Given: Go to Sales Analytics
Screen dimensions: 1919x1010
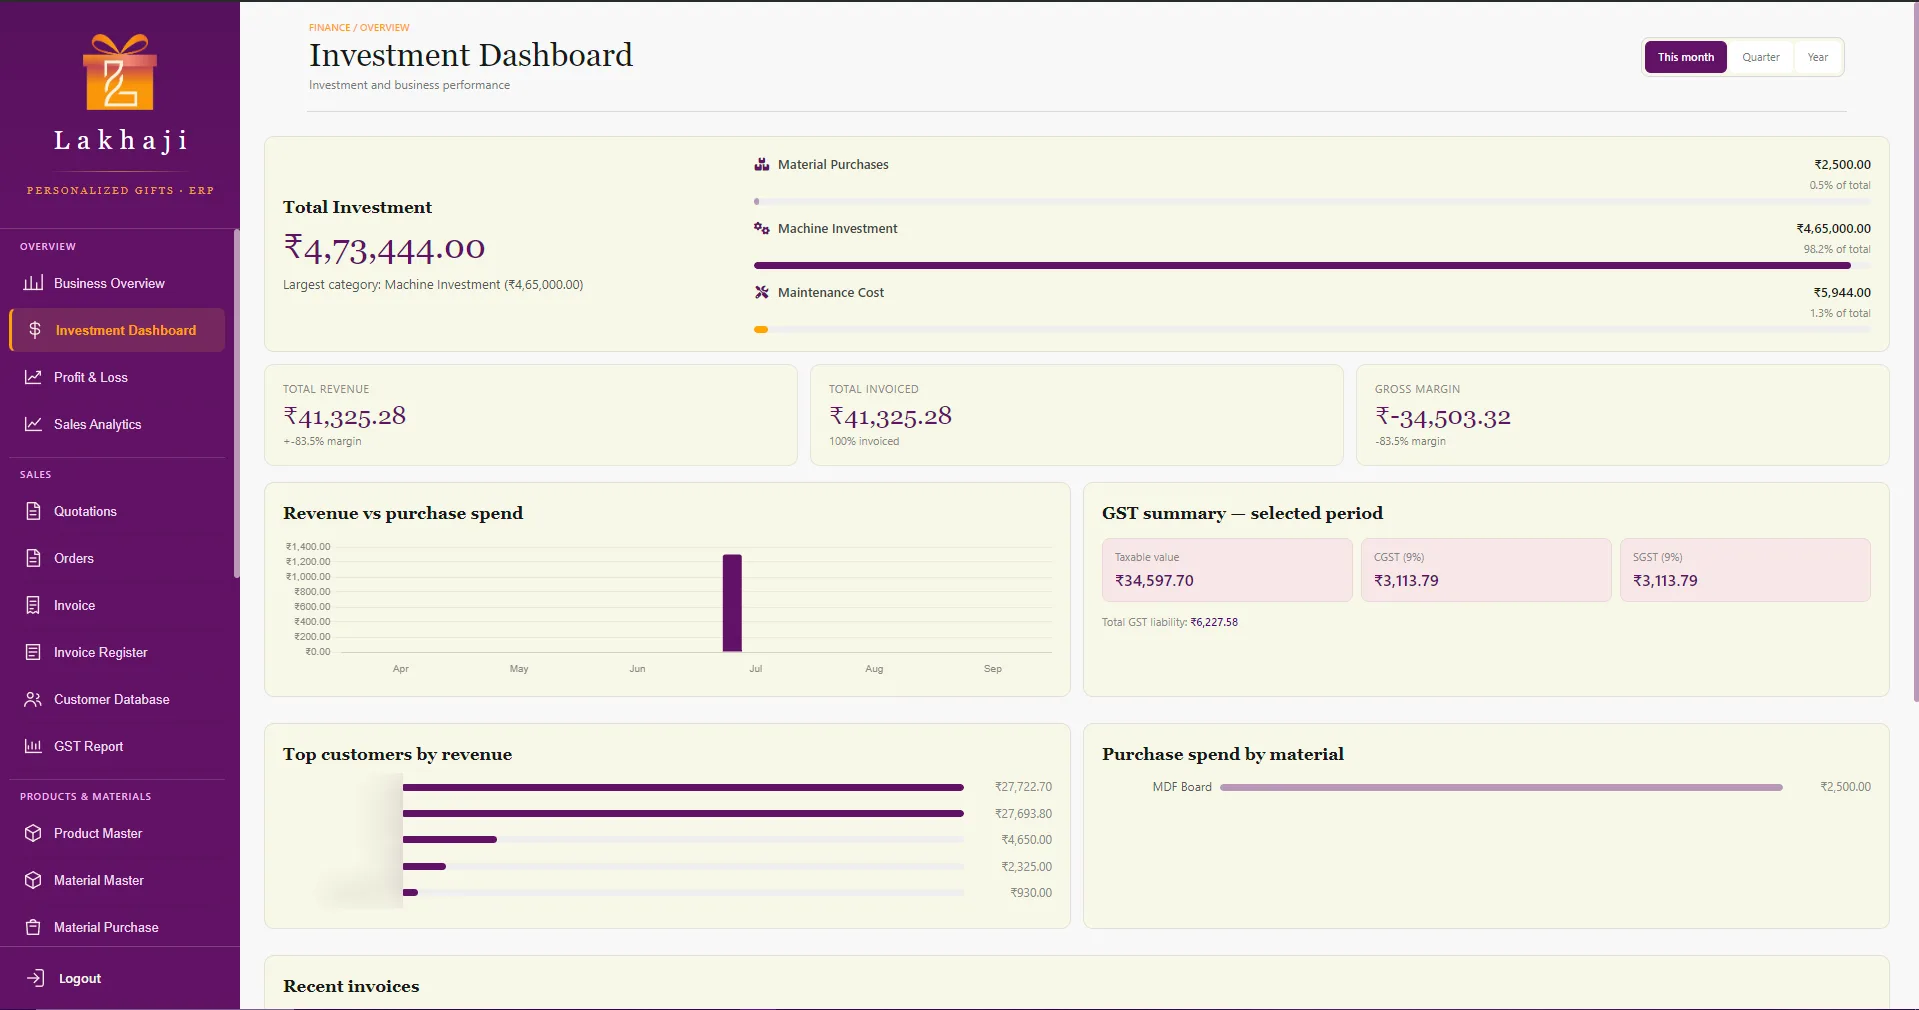Looking at the screenshot, I should (x=117, y=424).
